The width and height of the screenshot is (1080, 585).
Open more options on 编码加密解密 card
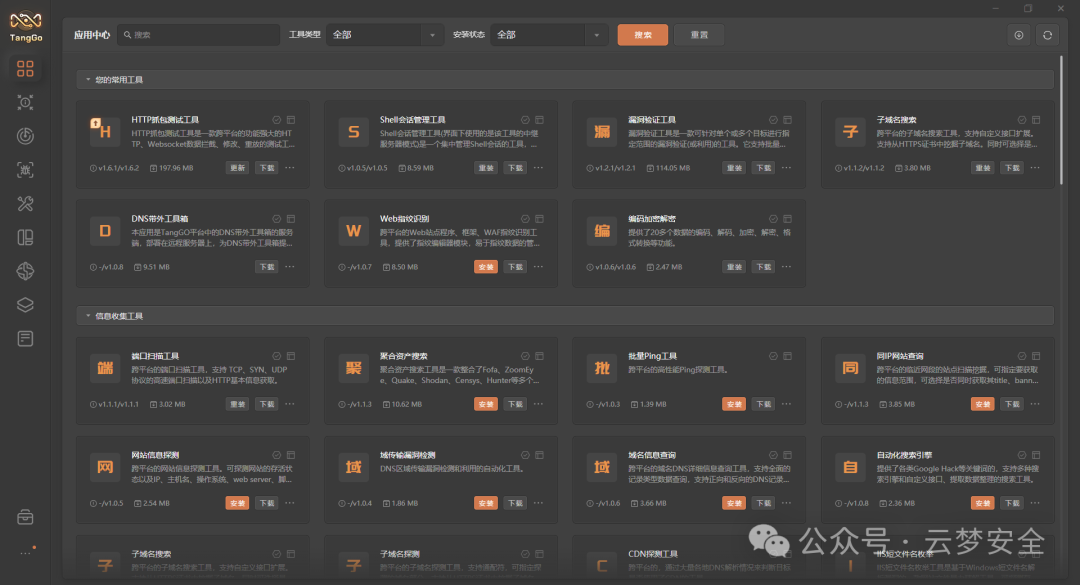point(787,267)
